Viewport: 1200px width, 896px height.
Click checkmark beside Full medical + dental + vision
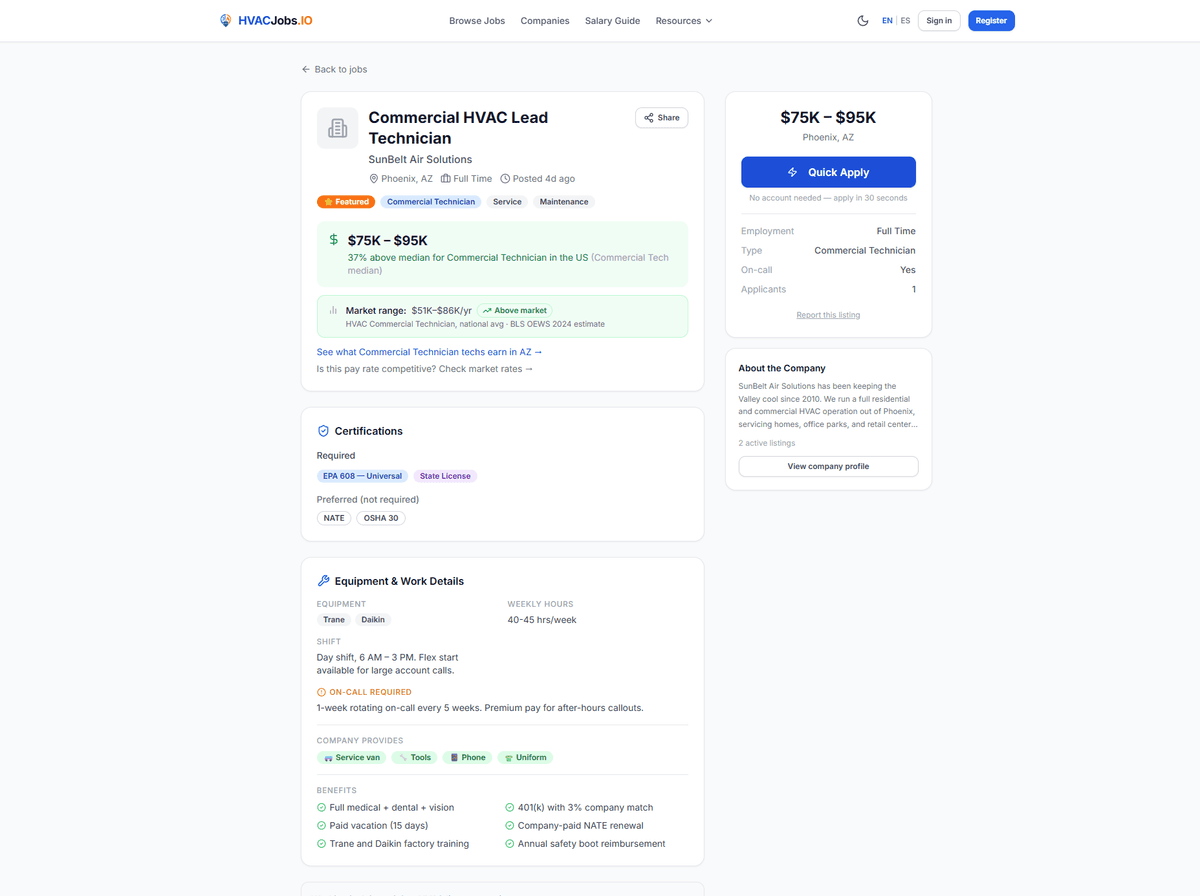click(321, 808)
